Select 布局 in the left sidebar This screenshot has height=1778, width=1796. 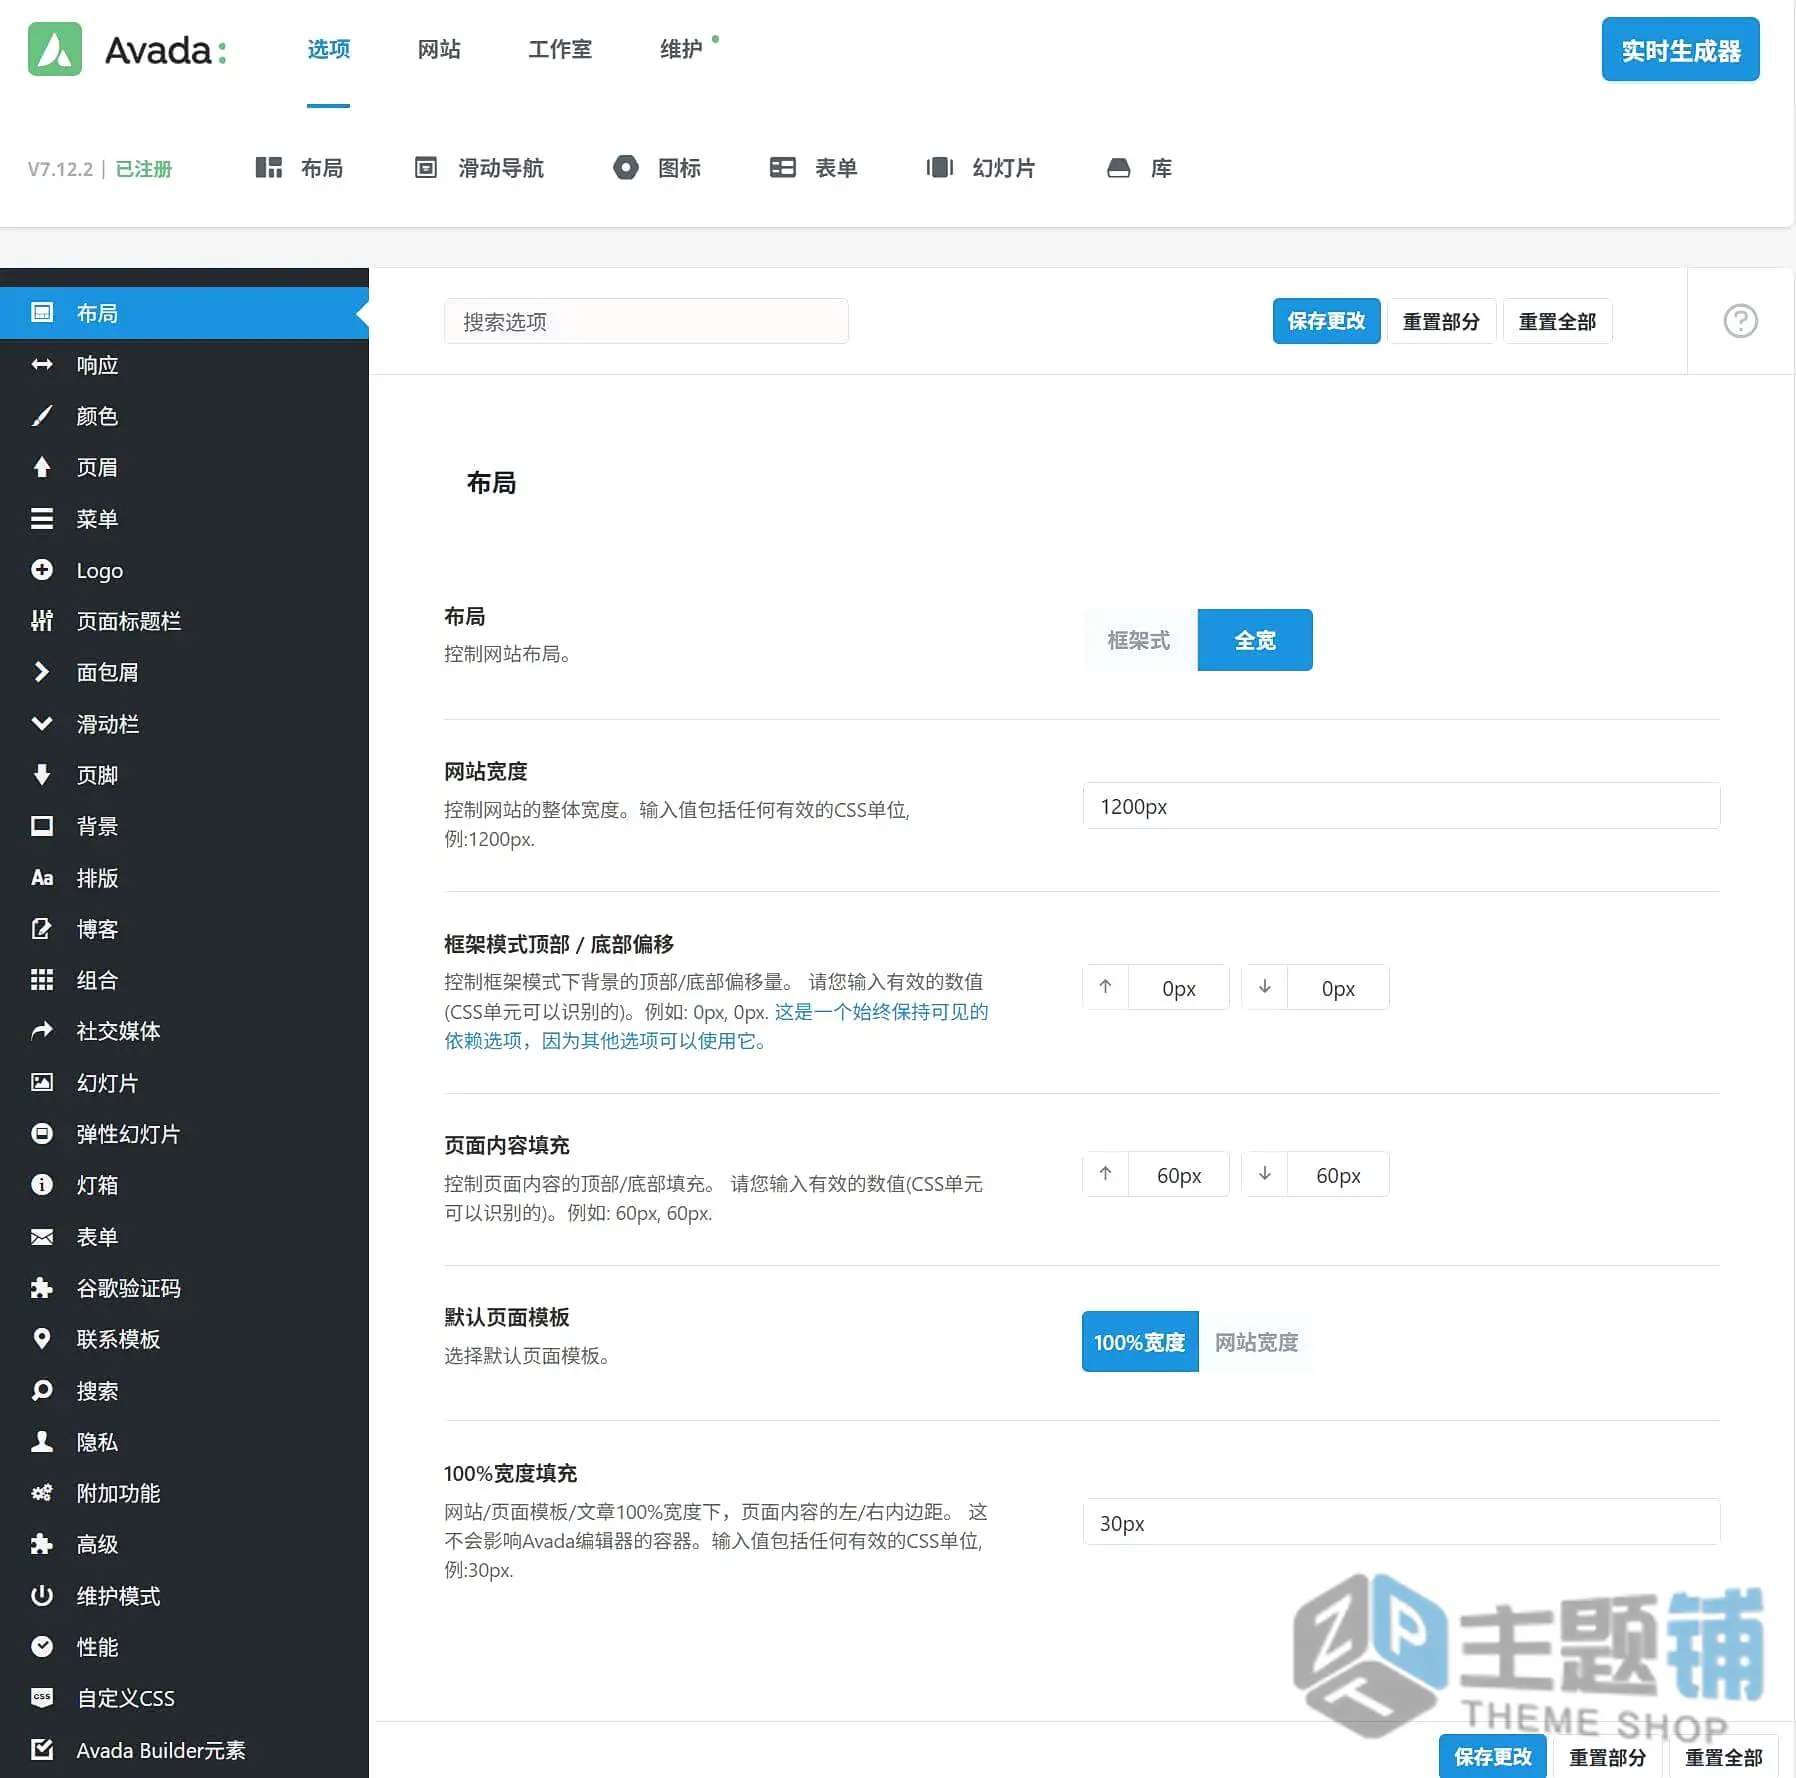(x=184, y=313)
